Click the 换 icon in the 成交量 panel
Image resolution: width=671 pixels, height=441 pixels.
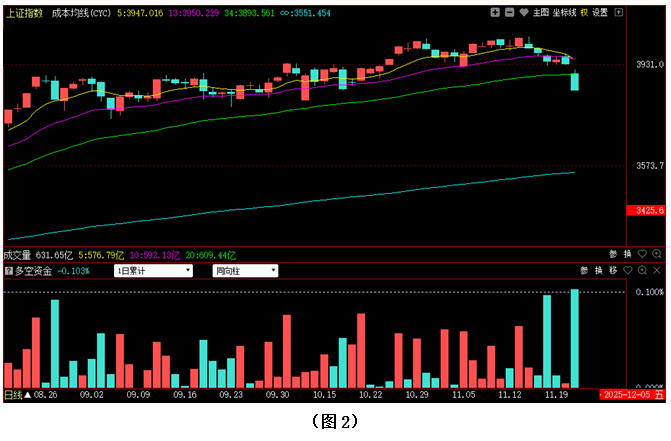[x=627, y=255]
